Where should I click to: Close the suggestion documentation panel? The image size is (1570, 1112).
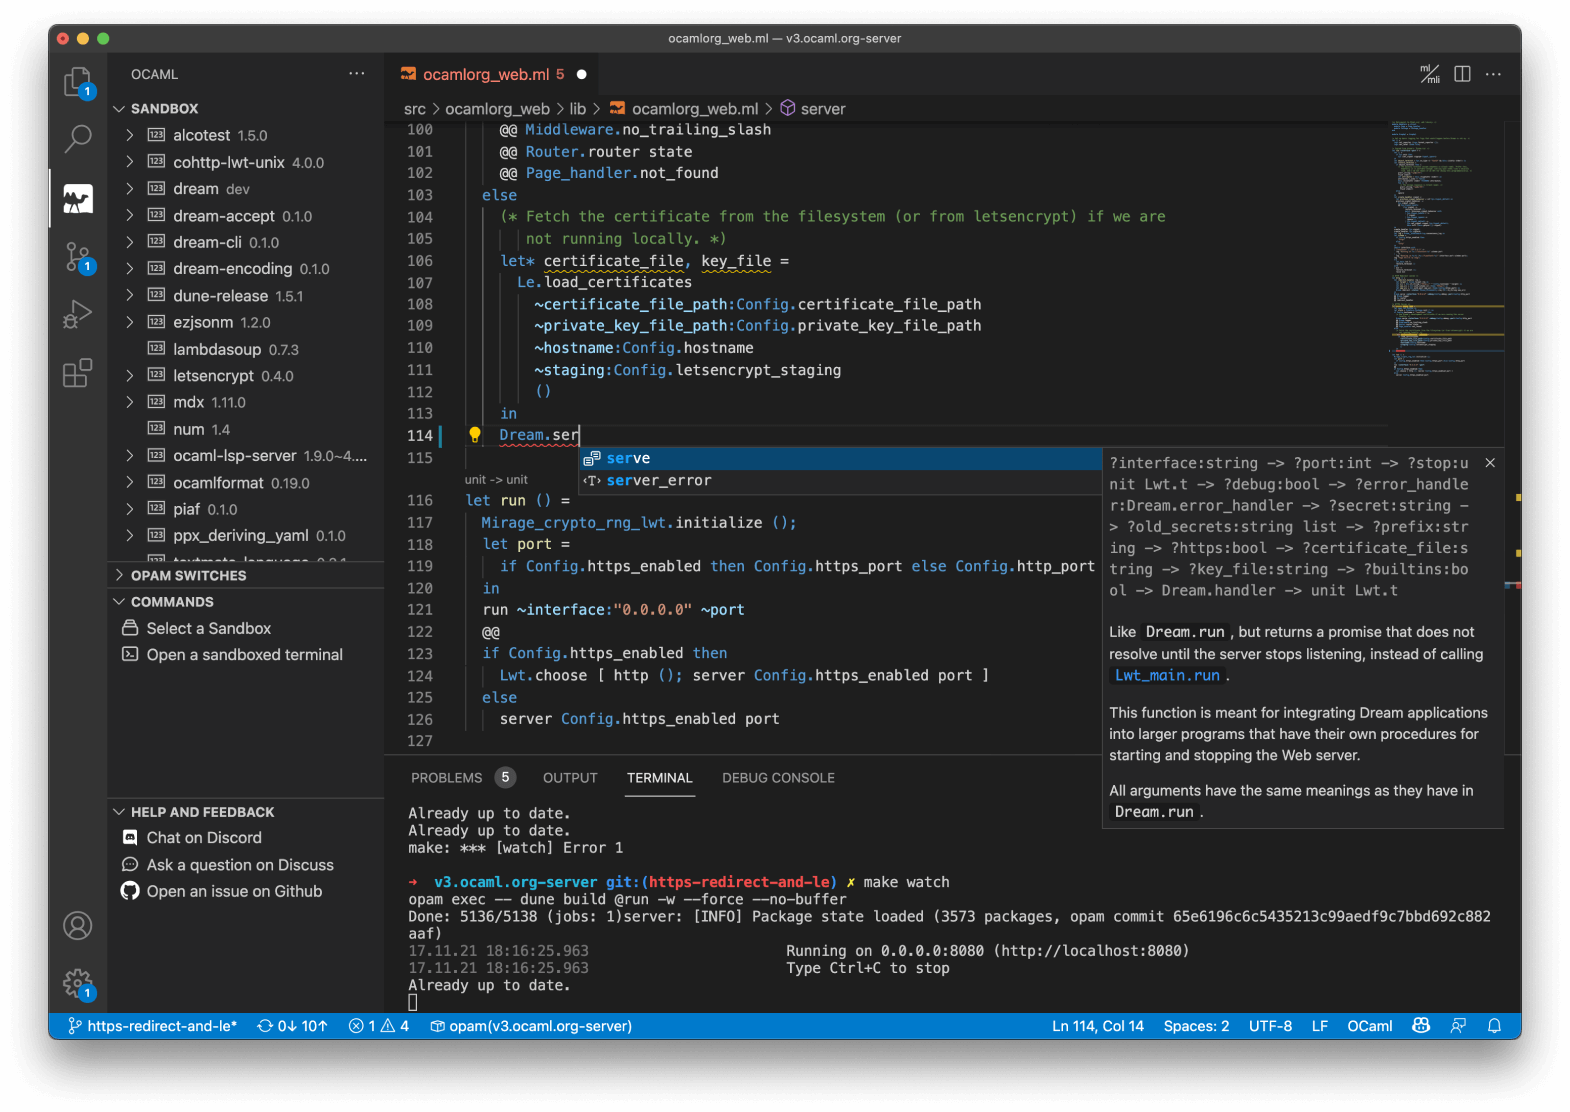(1490, 463)
